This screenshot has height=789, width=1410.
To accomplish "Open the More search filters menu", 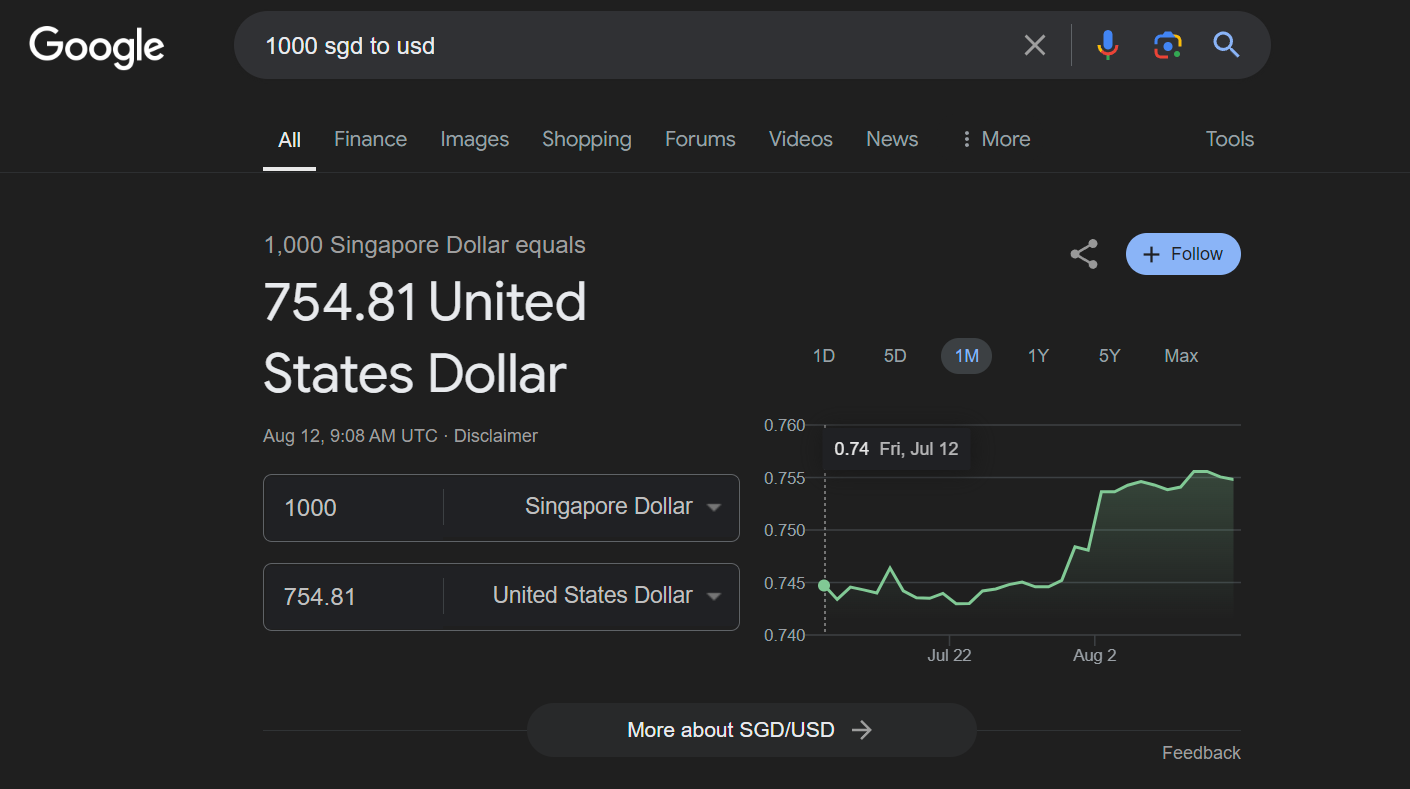I will pos(995,139).
